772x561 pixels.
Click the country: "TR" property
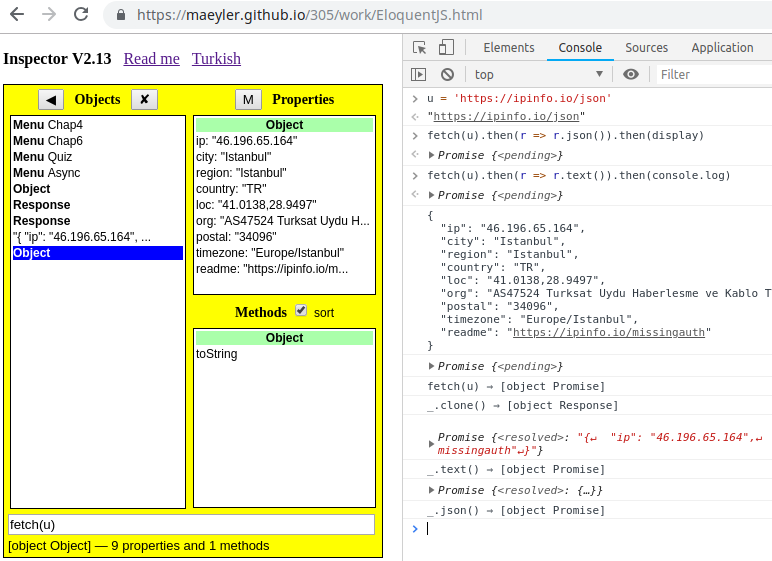pyautogui.click(x=284, y=189)
